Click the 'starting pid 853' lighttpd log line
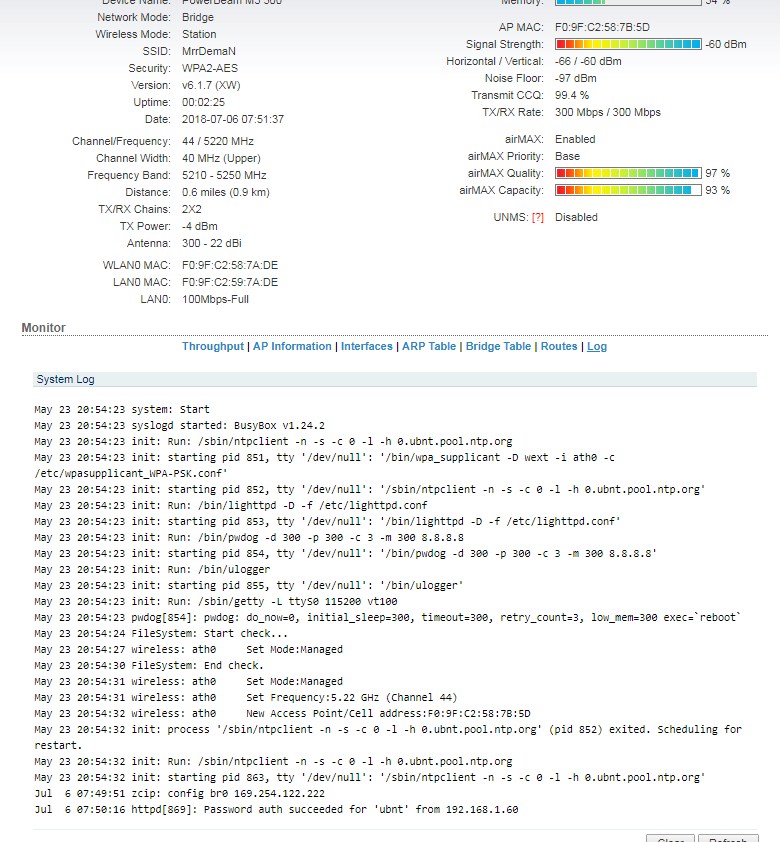This screenshot has height=842, width=780. coord(327,521)
